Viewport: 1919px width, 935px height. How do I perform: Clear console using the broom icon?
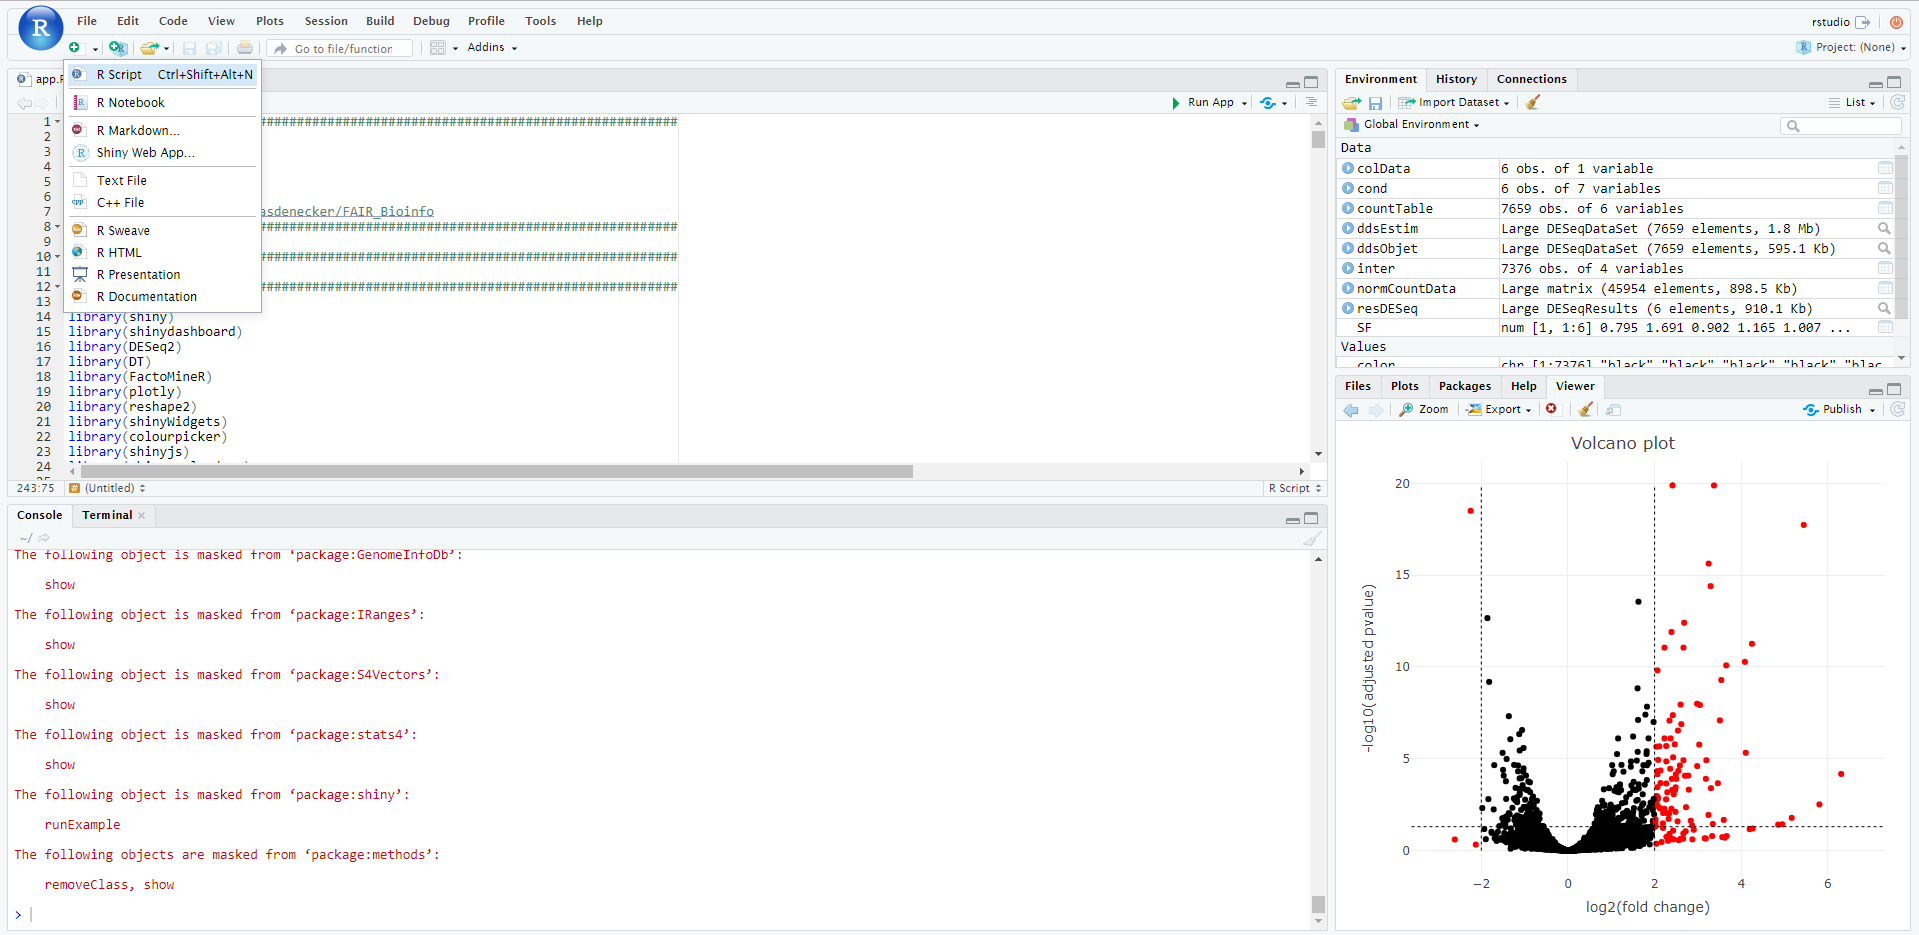(1311, 538)
